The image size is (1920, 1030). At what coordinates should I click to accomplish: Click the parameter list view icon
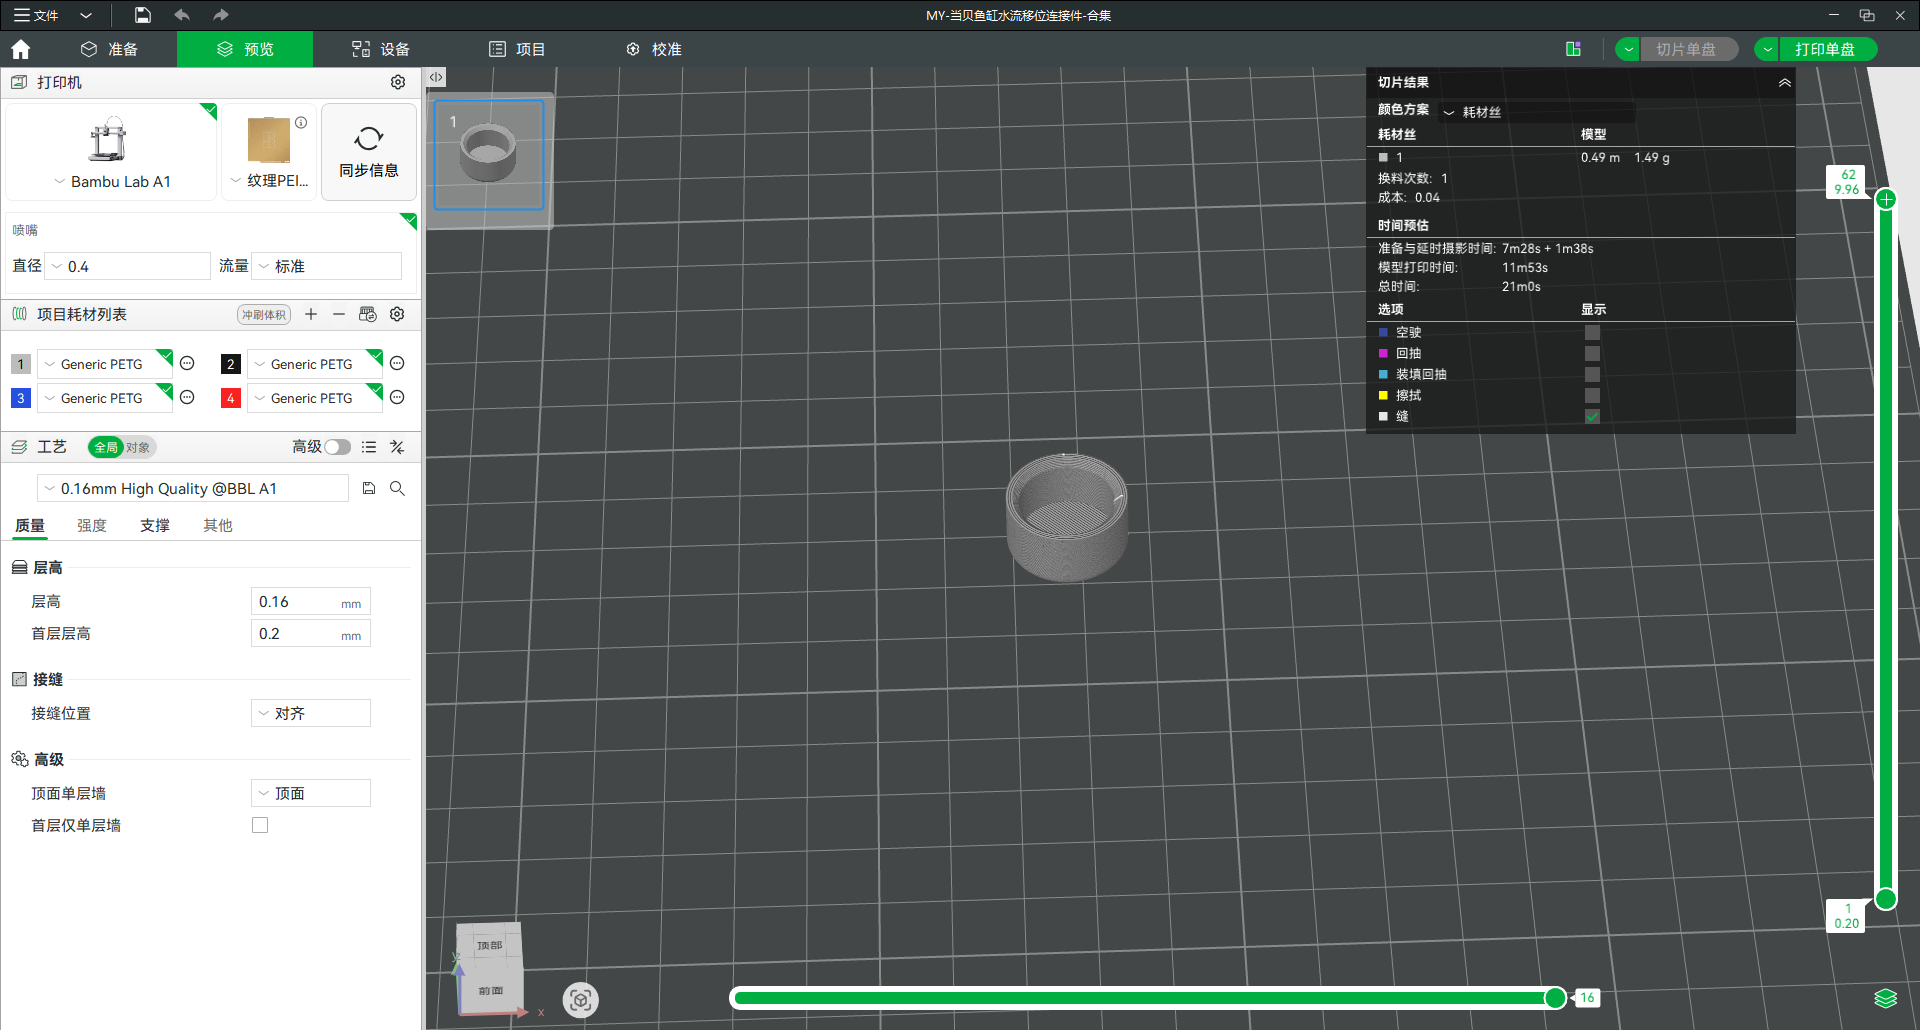pyautogui.click(x=369, y=447)
